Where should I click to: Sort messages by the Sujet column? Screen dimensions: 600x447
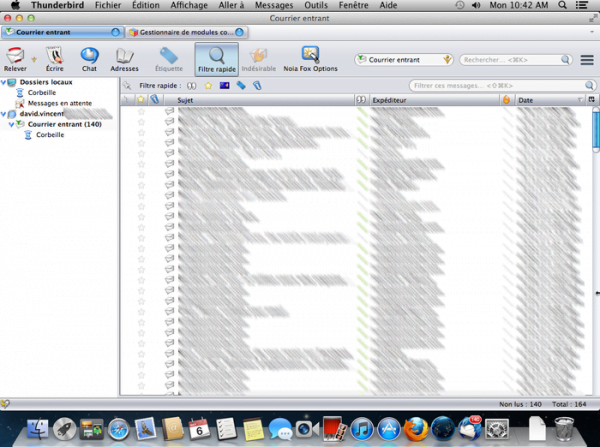260,101
